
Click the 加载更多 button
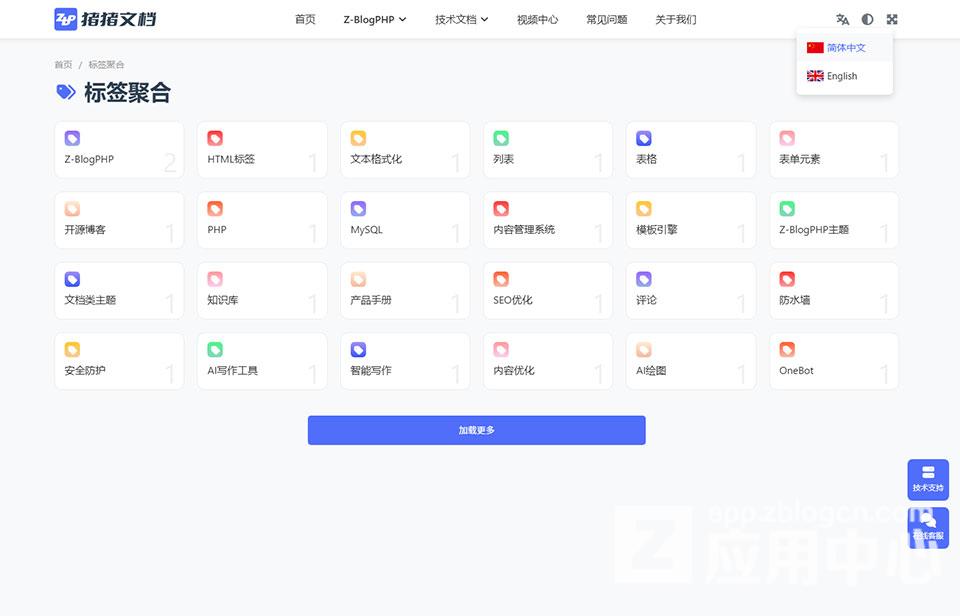click(477, 430)
